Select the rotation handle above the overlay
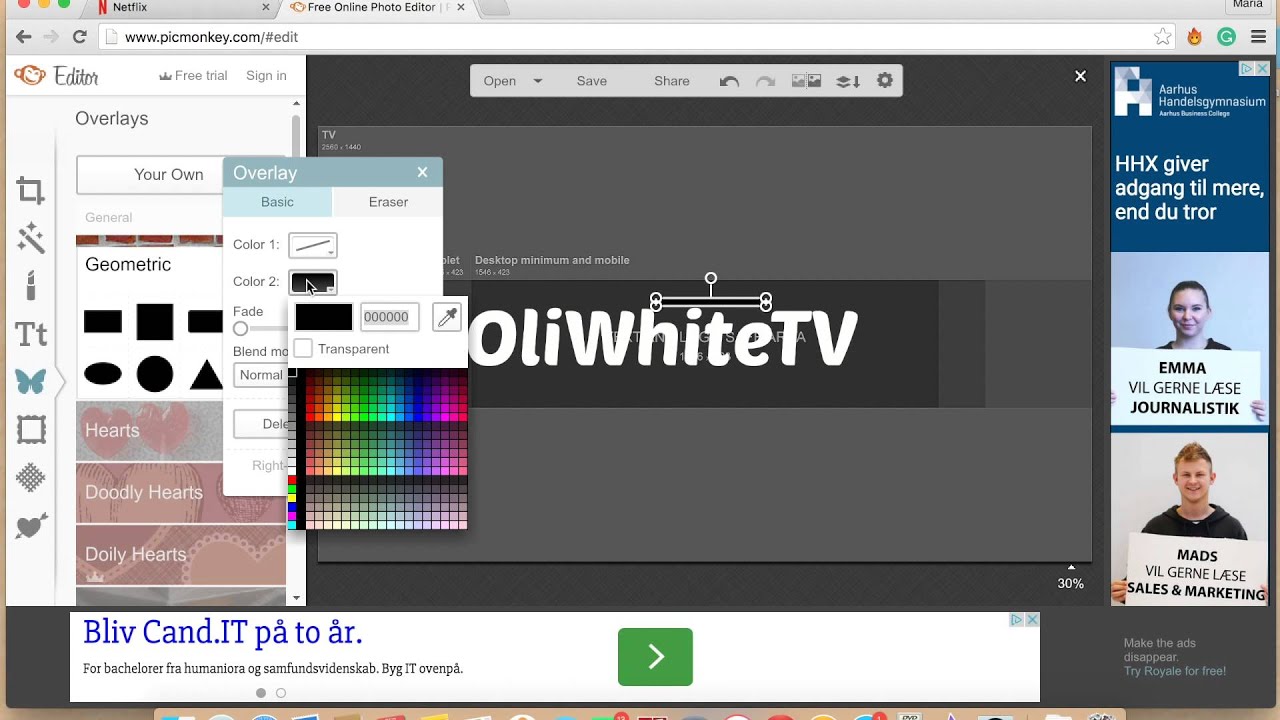This screenshot has height=720, width=1280. click(711, 279)
